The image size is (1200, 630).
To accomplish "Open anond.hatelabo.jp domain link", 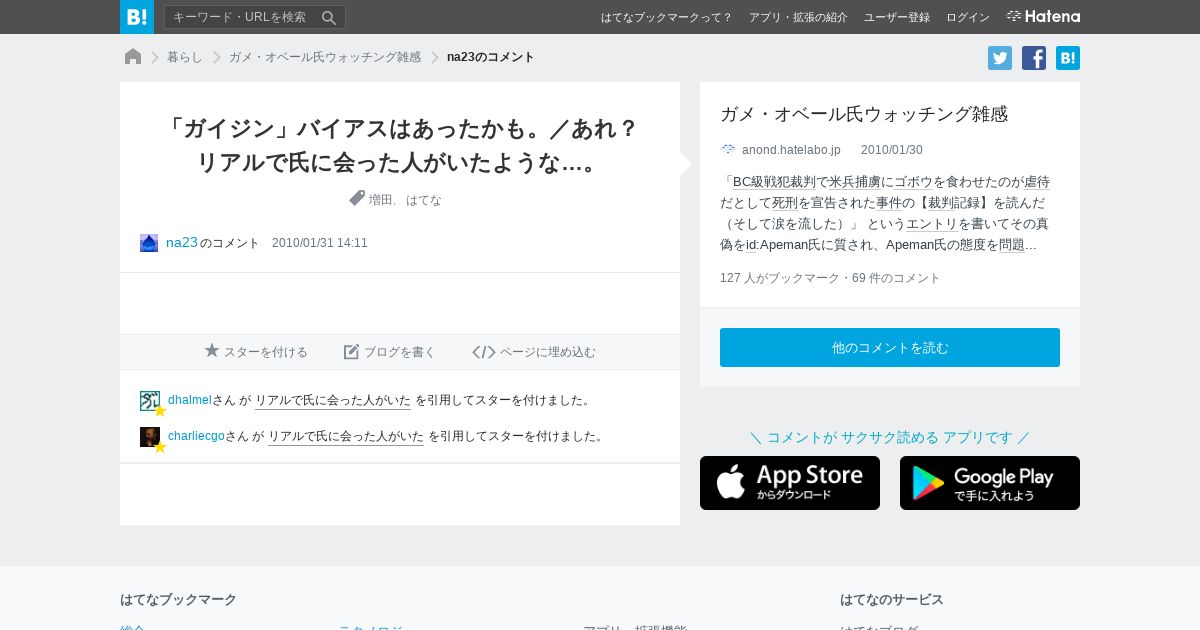I will tap(791, 150).
